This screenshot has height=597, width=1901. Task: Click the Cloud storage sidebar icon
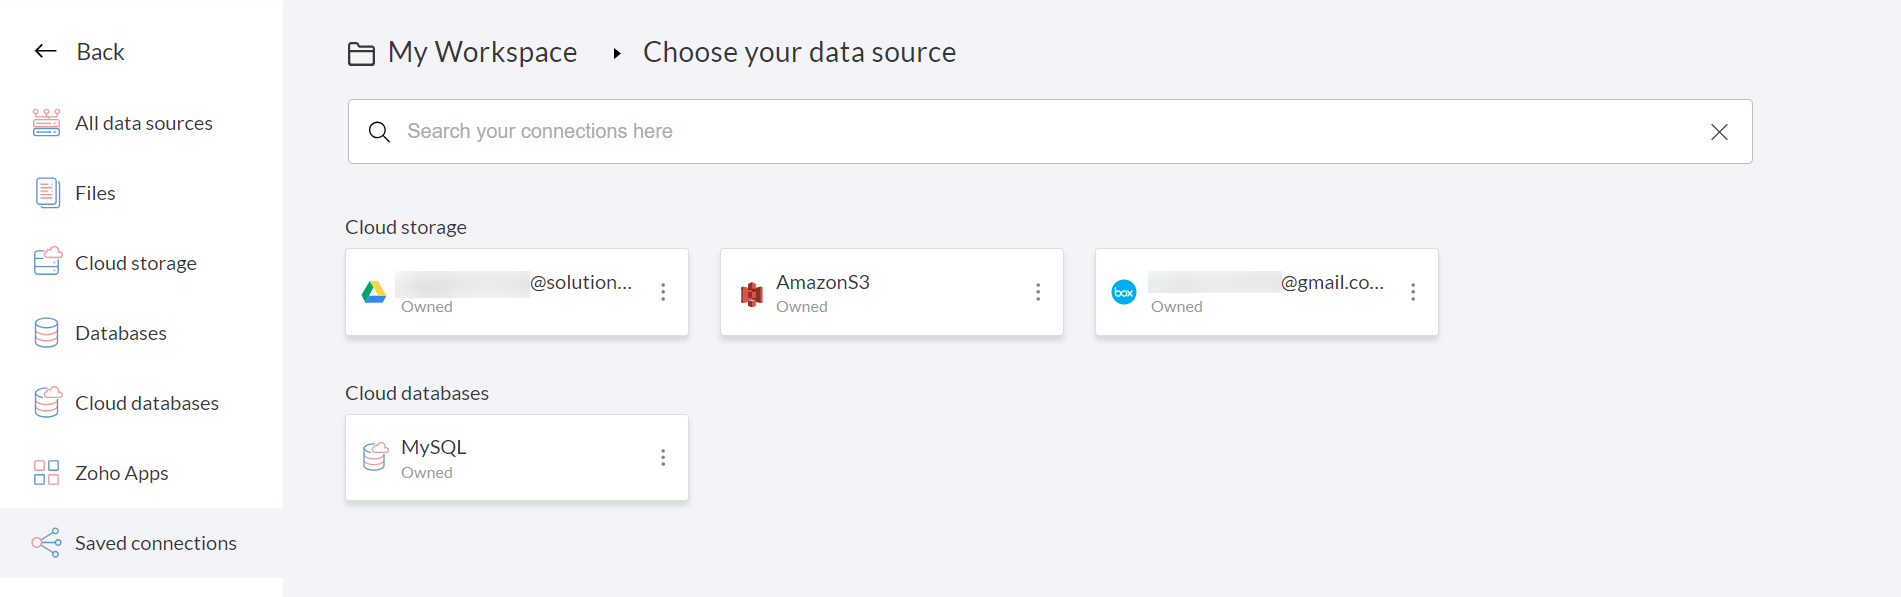click(47, 262)
